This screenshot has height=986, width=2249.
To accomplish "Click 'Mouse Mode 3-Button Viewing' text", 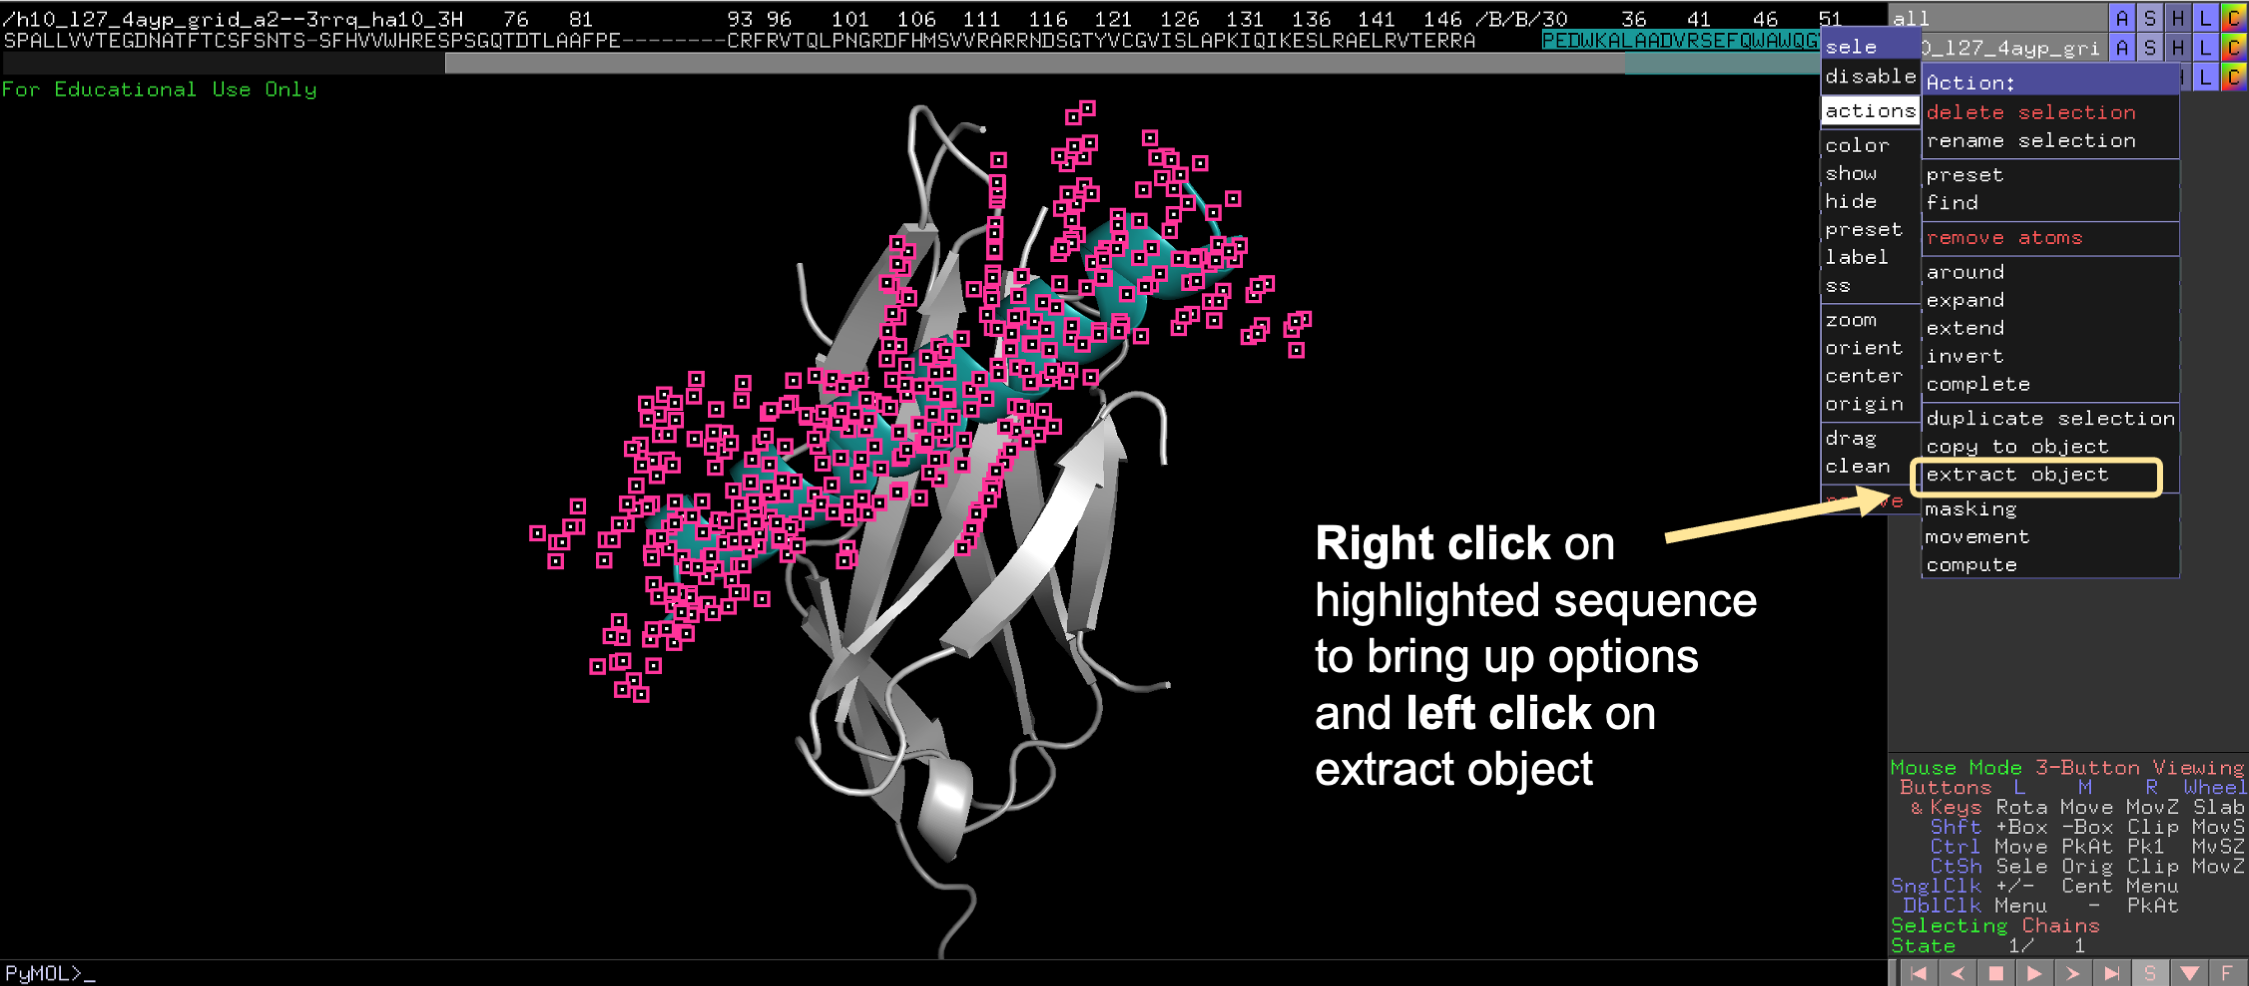I will tap(2066, 768).
